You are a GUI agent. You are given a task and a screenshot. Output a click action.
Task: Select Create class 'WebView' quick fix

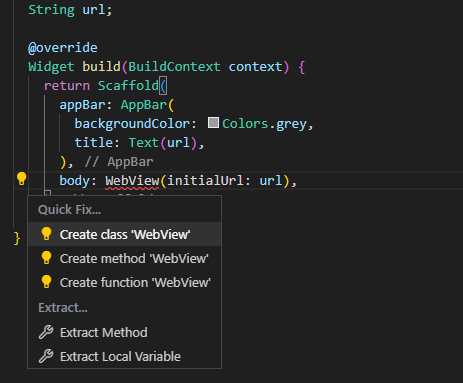124,234
